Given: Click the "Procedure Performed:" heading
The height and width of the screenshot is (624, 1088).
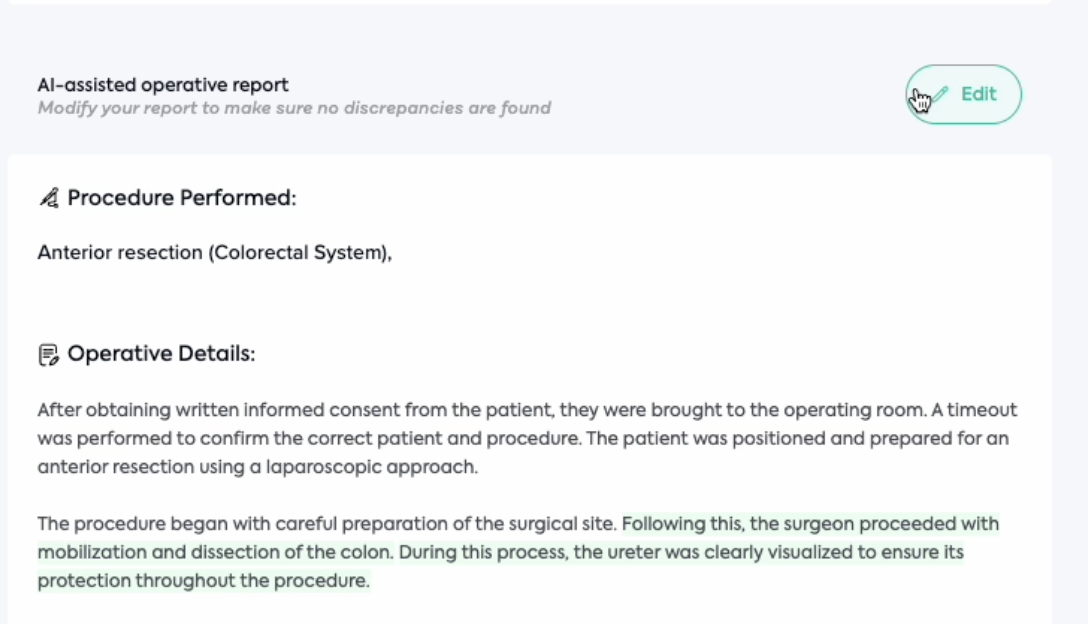Looking at the screenshot, I should coord(182,198).
